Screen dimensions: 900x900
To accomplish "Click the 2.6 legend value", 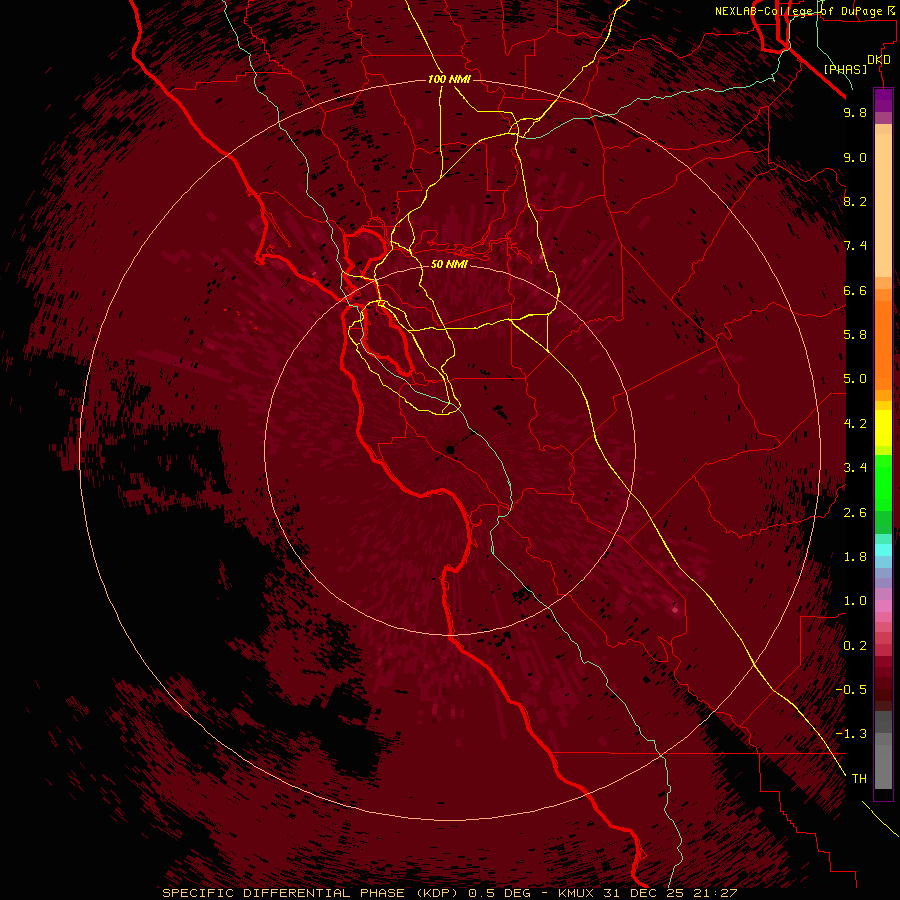I will (x=855, y=513).
